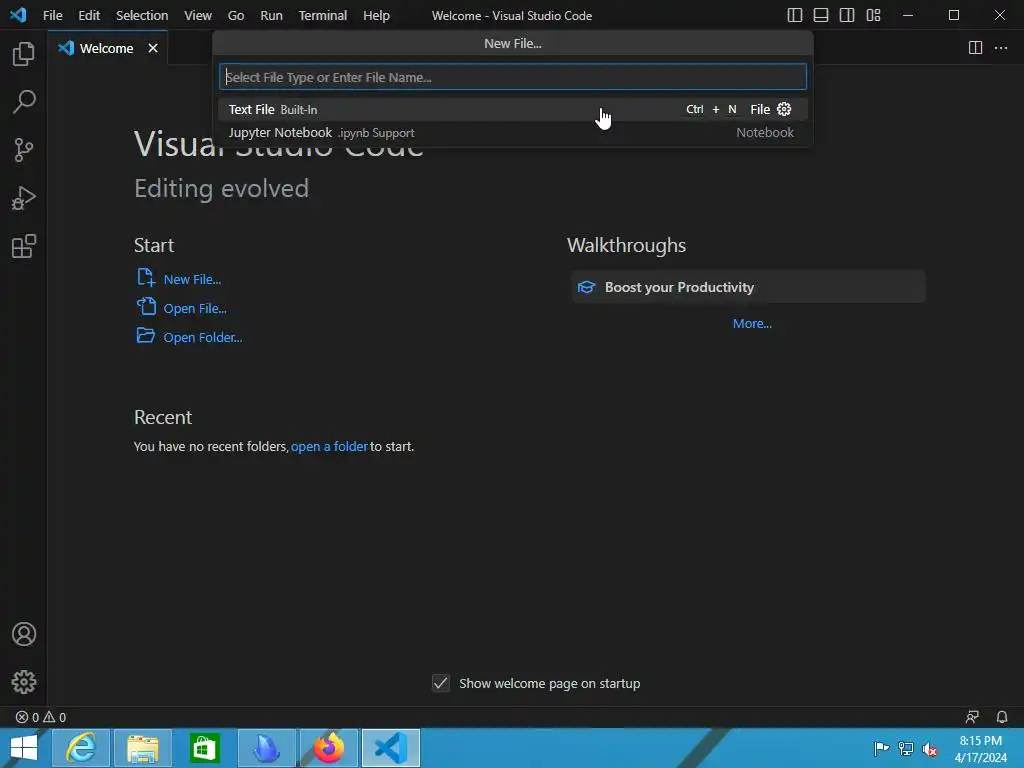Open File Explorer from taskbar
1024x768 pixels.
click(142, 748)
